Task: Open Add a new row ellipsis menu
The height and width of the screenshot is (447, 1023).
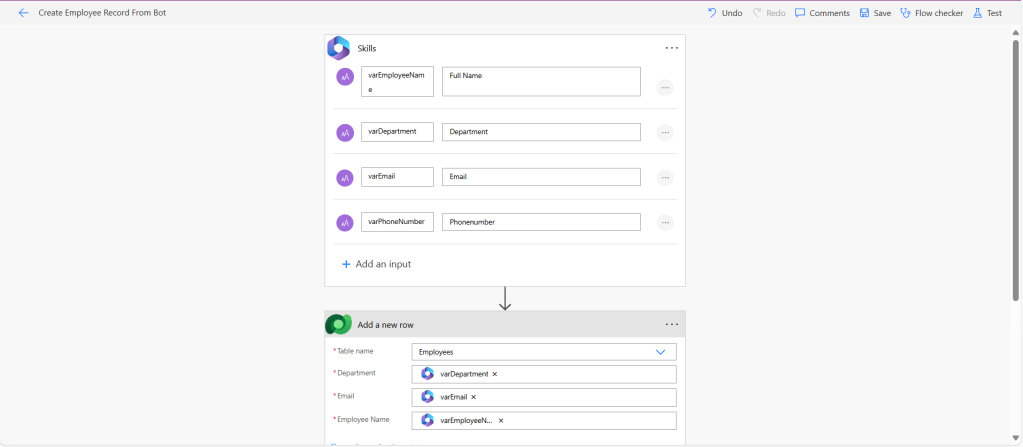Action: click(x=672, y=324)
